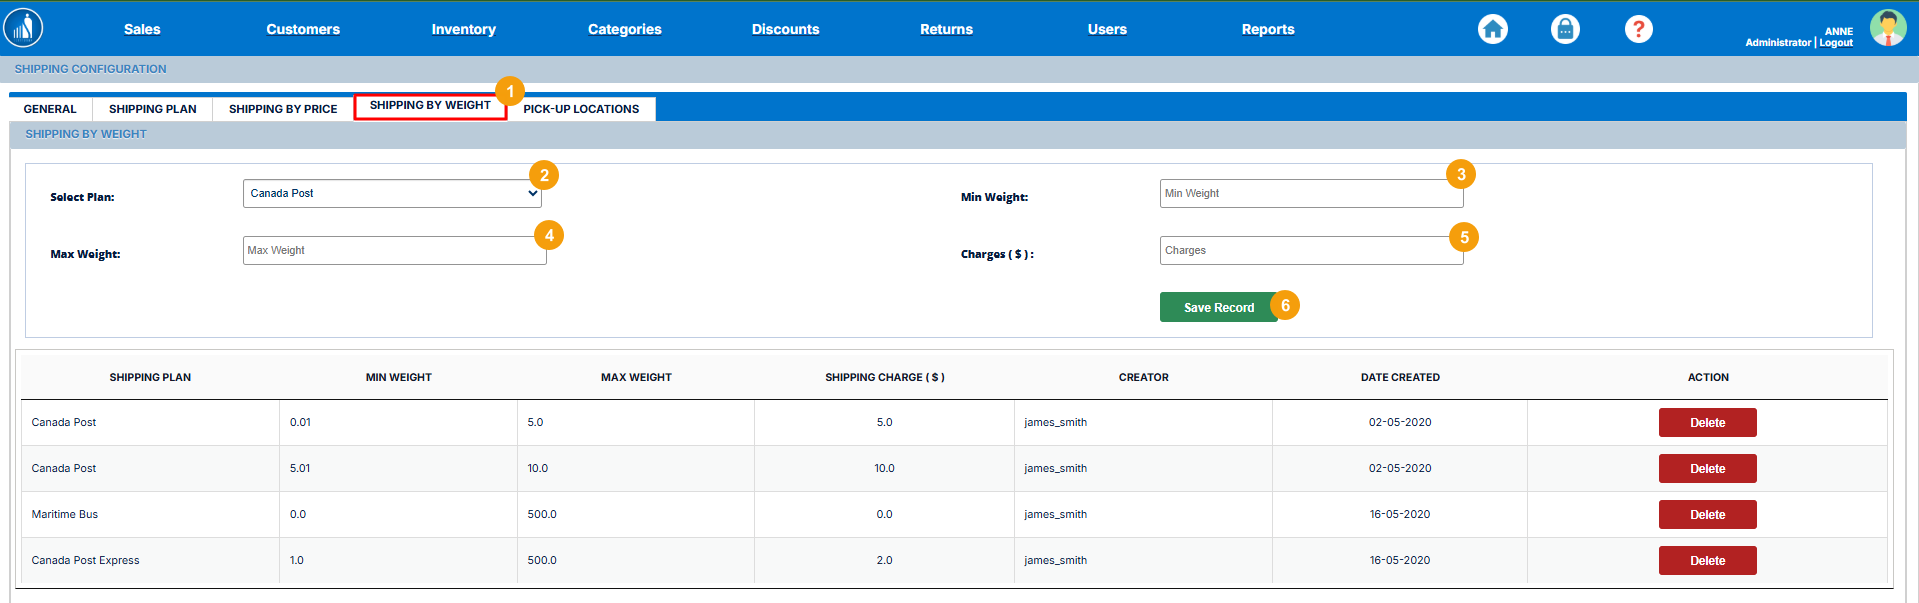This screenshot has width=1919, height=603.
Task: Click into the Max Weight field
Action: (394, 251)
